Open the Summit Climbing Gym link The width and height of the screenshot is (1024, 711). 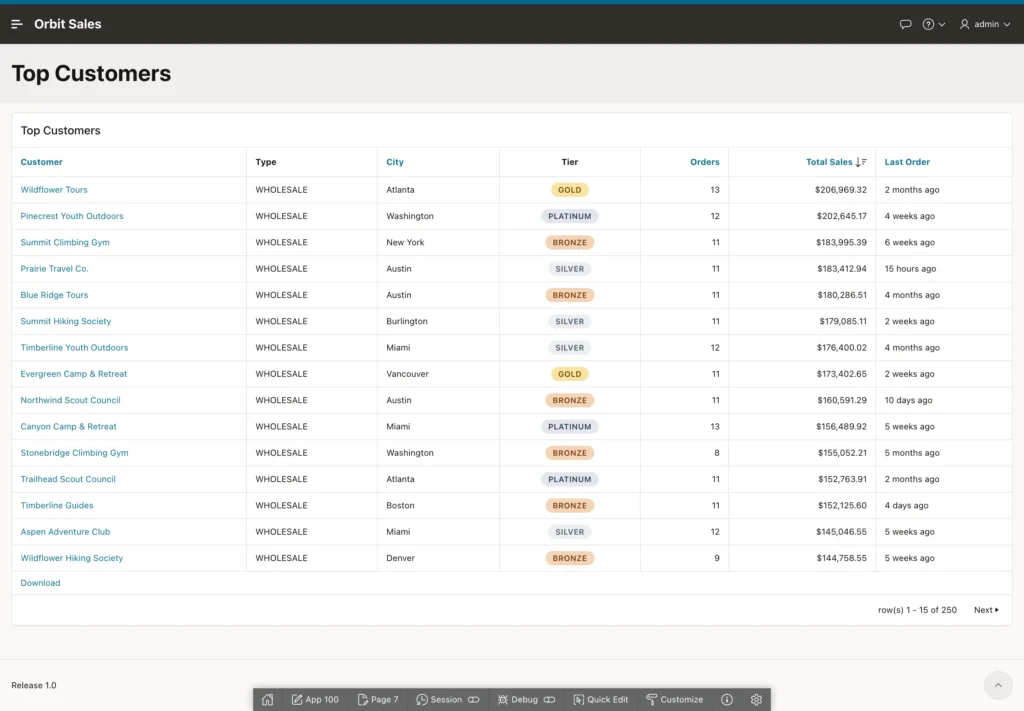tap(65, 242)
